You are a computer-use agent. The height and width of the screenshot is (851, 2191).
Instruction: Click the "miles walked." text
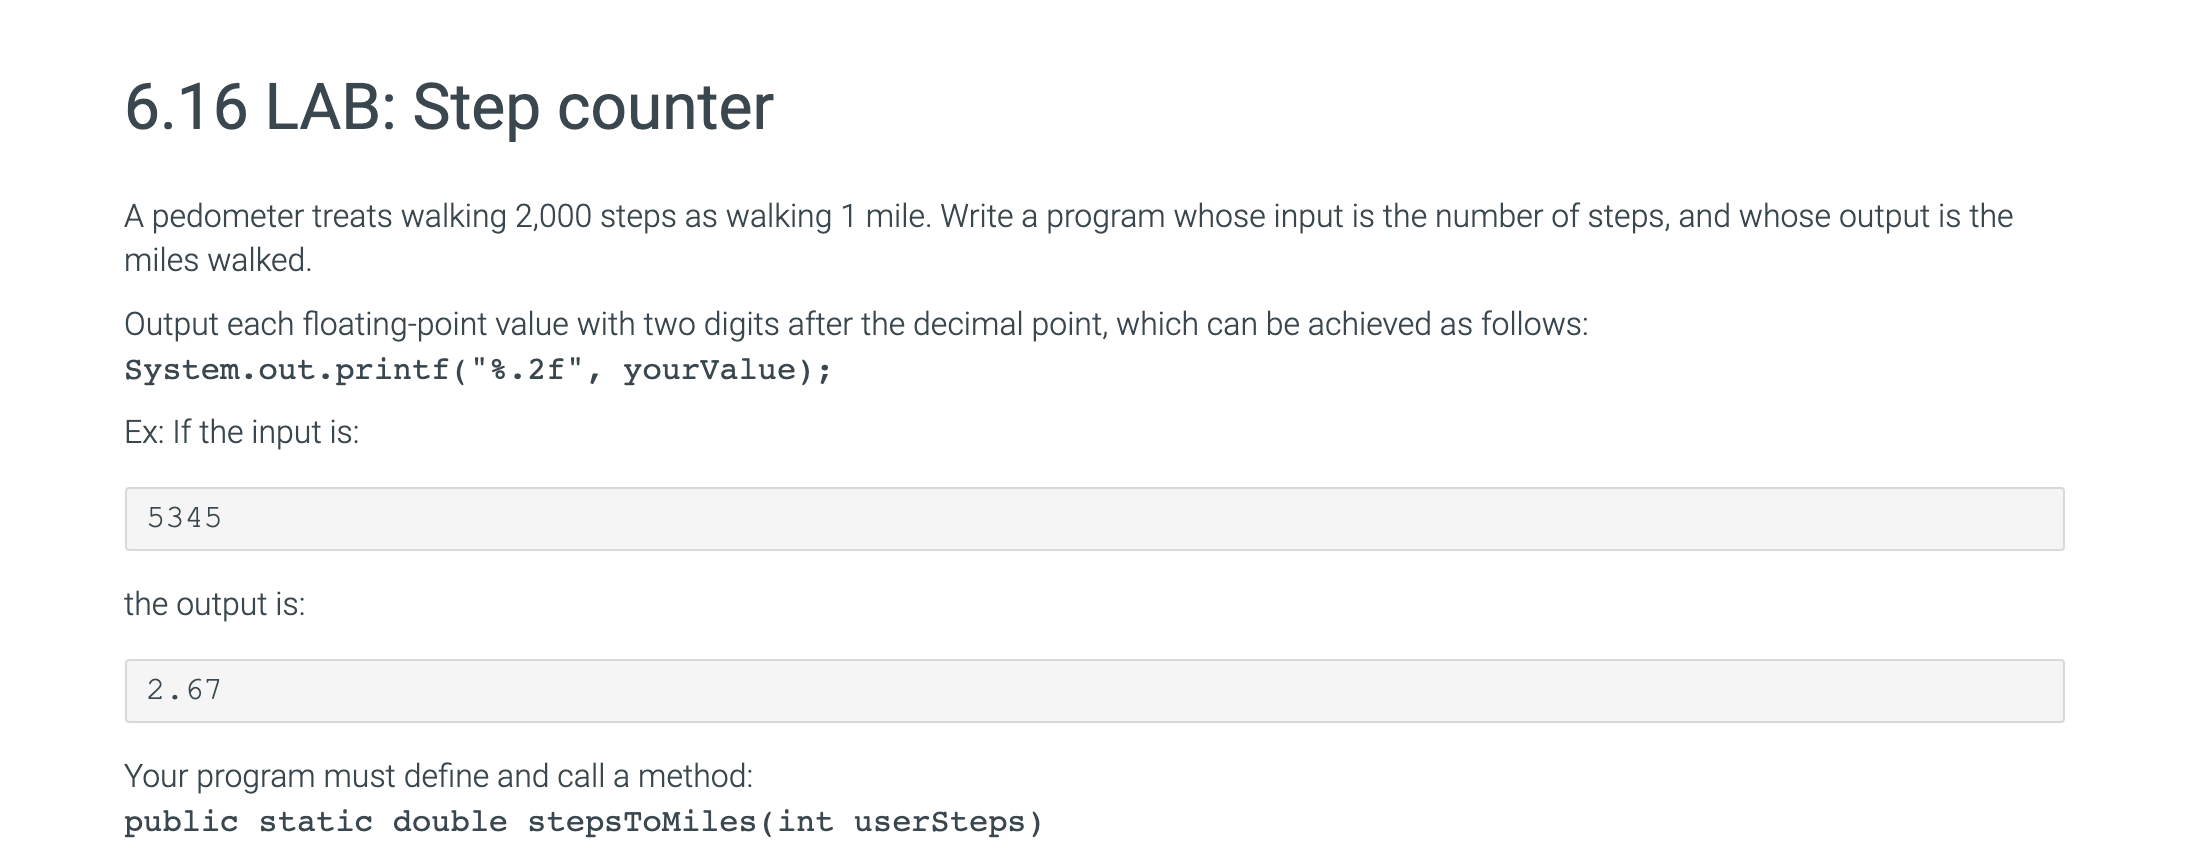pos(218,260)
